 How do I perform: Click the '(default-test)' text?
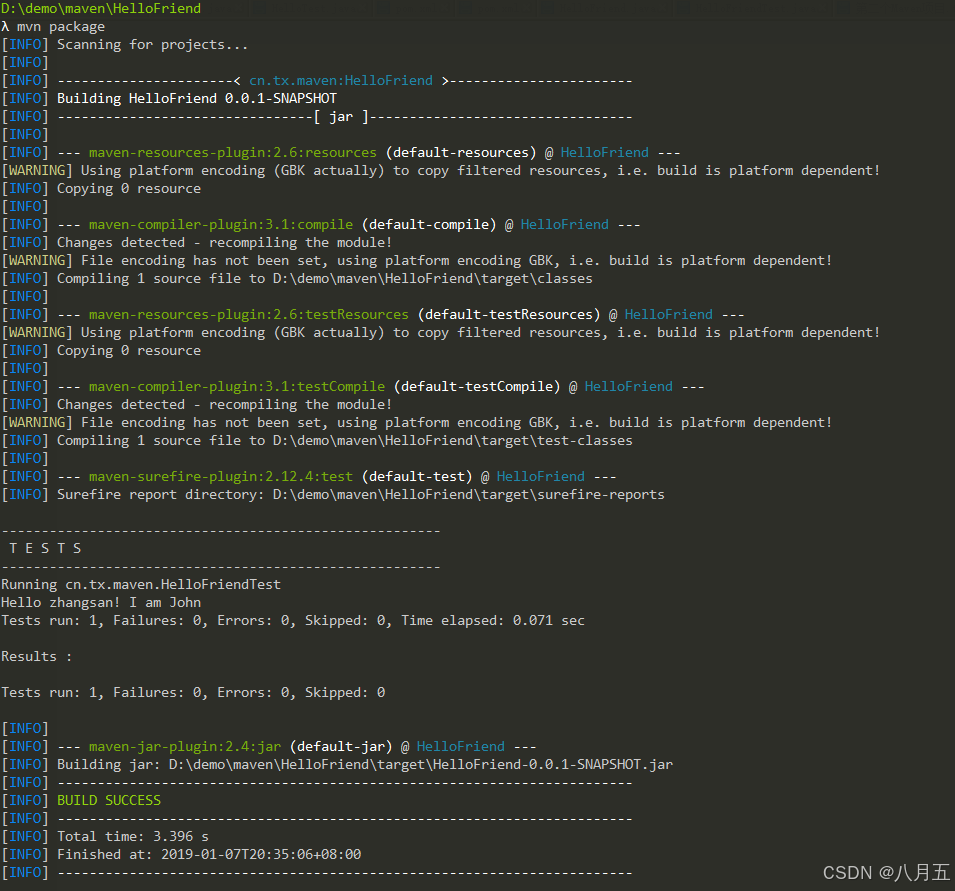417,476
